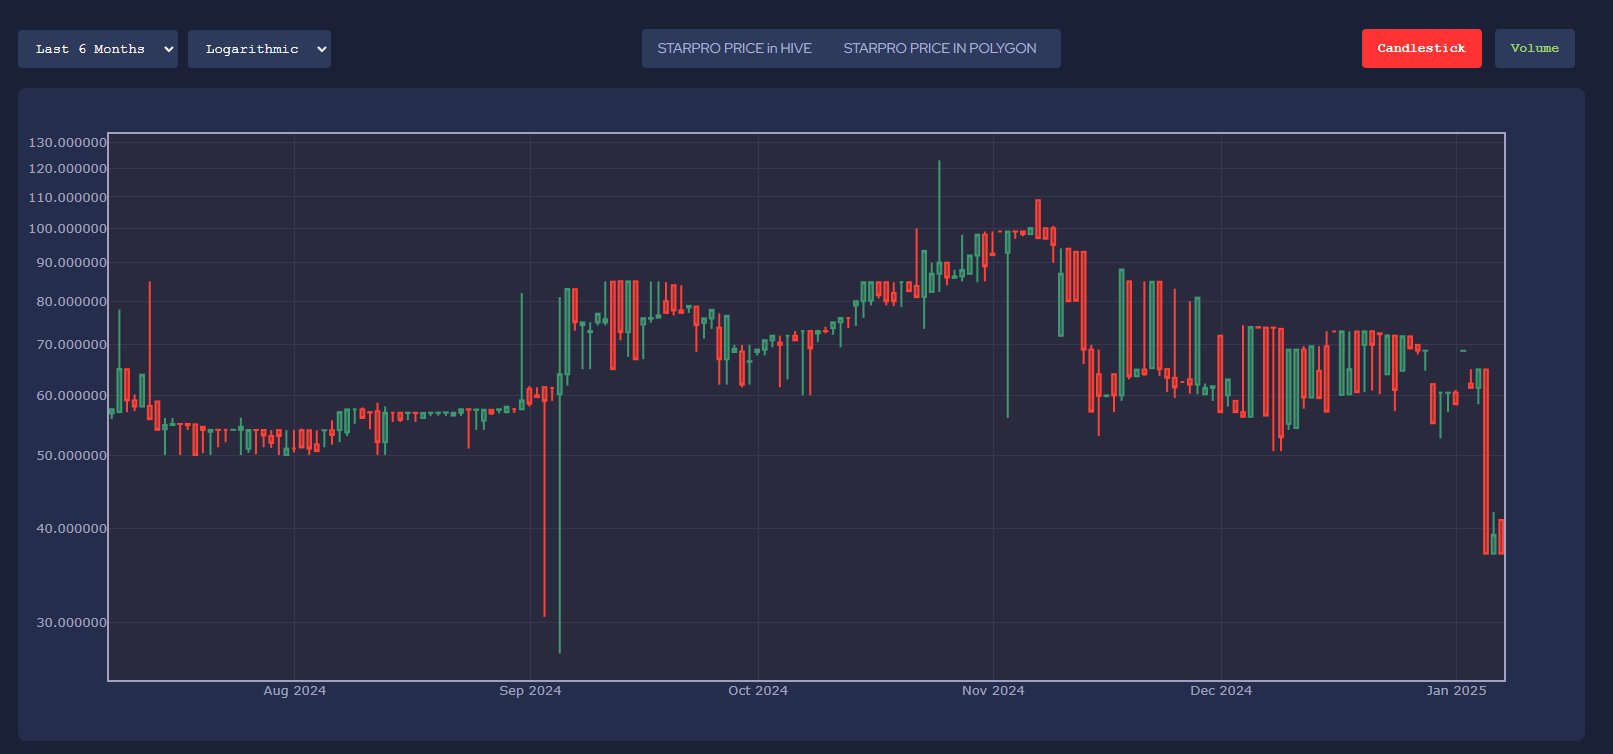Click the 90.000000 y-axis value
1613x754 pixels.
click(71, 263)
